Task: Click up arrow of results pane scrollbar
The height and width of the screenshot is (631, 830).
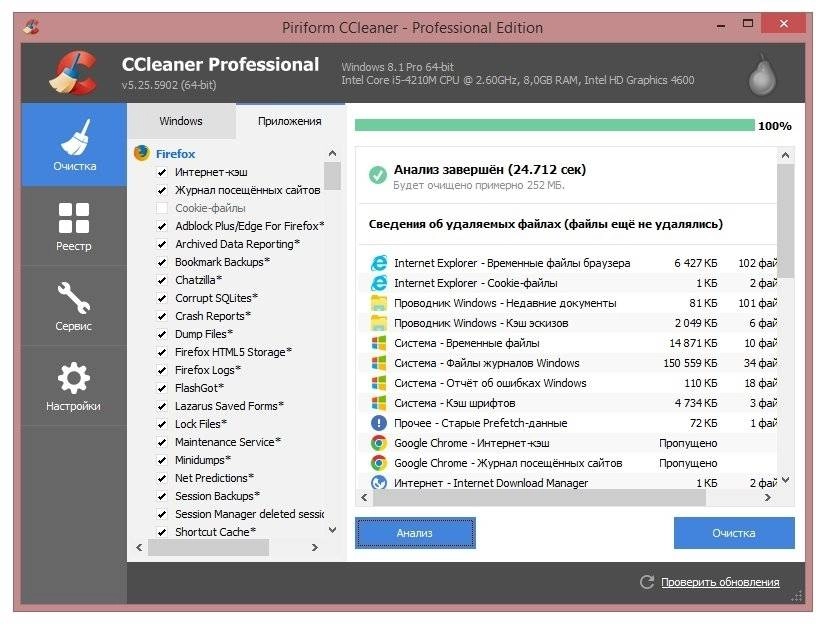Action: click(x=786, y=155)
